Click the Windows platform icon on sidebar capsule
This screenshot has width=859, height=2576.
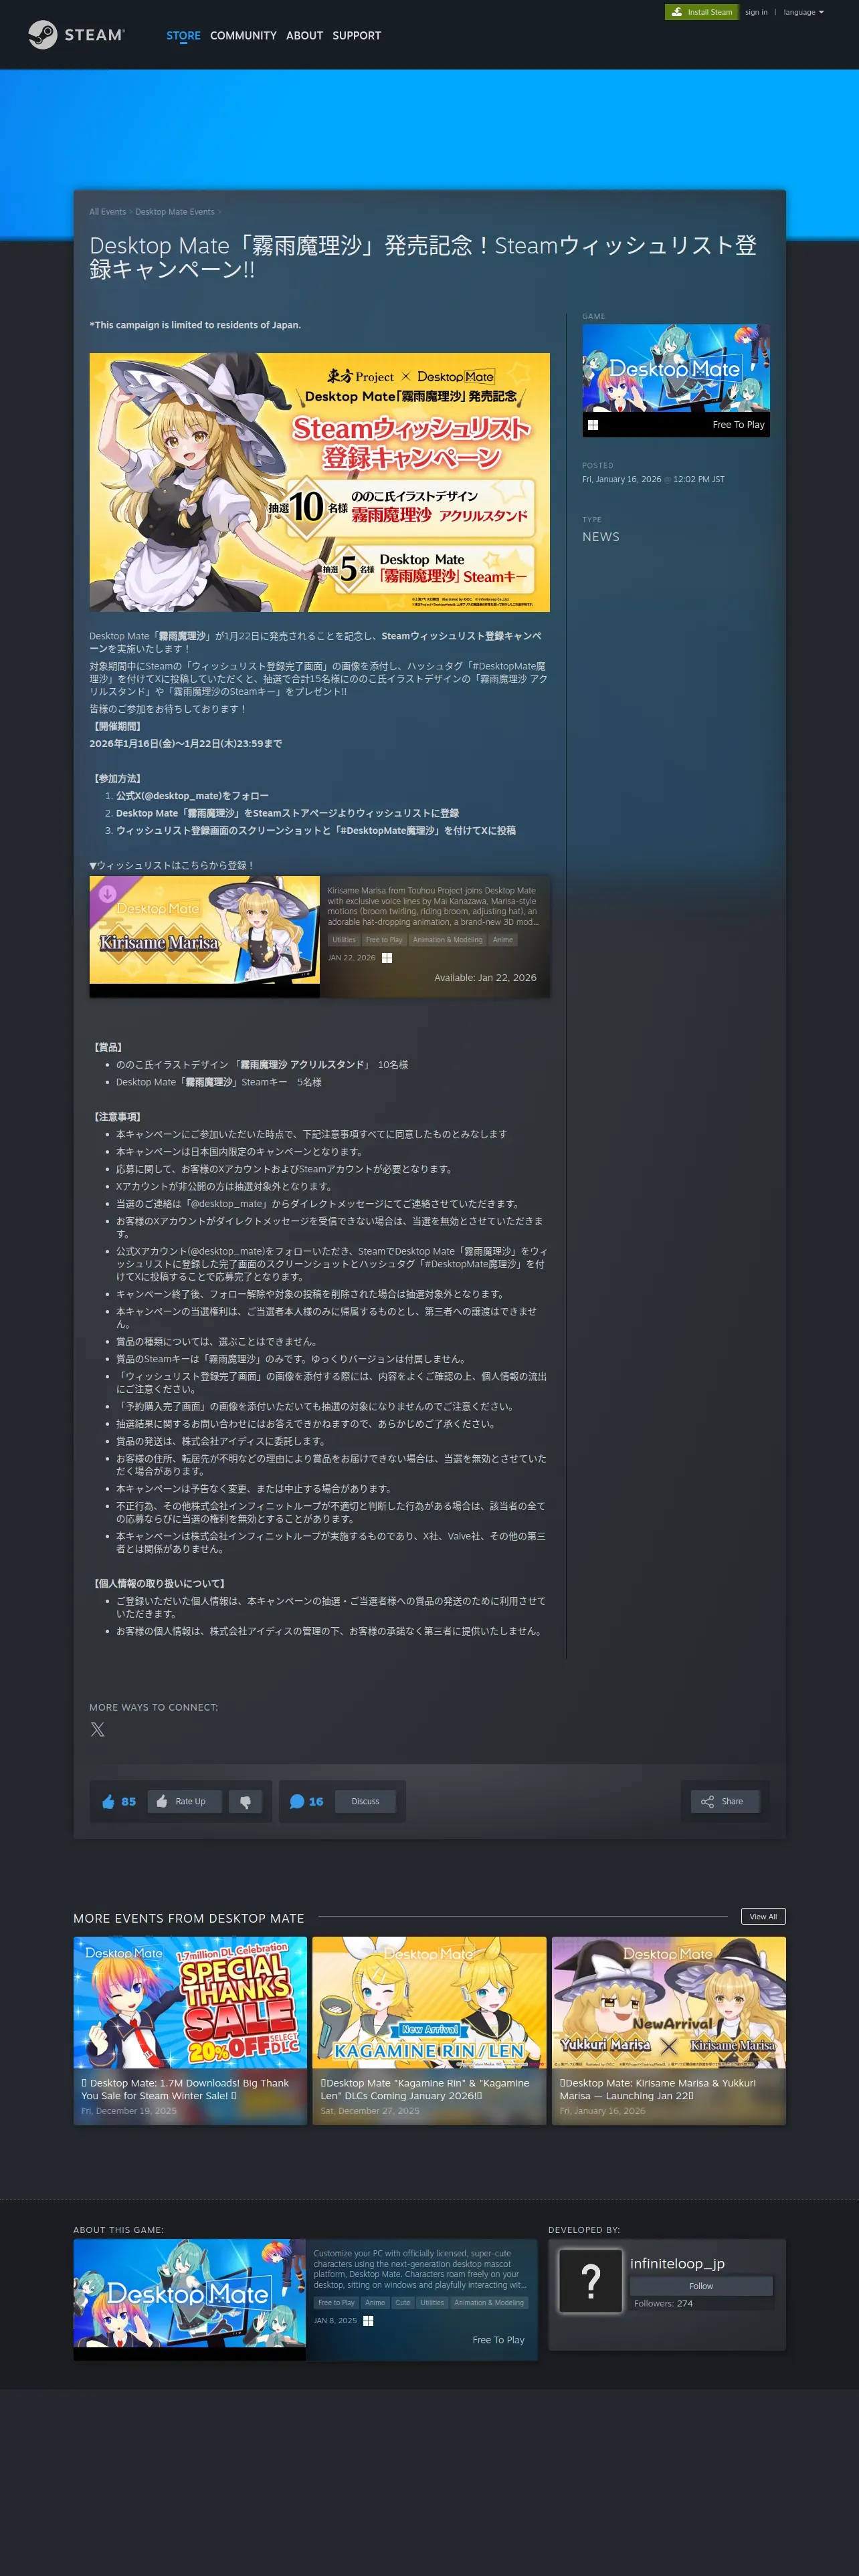point(593,425)
